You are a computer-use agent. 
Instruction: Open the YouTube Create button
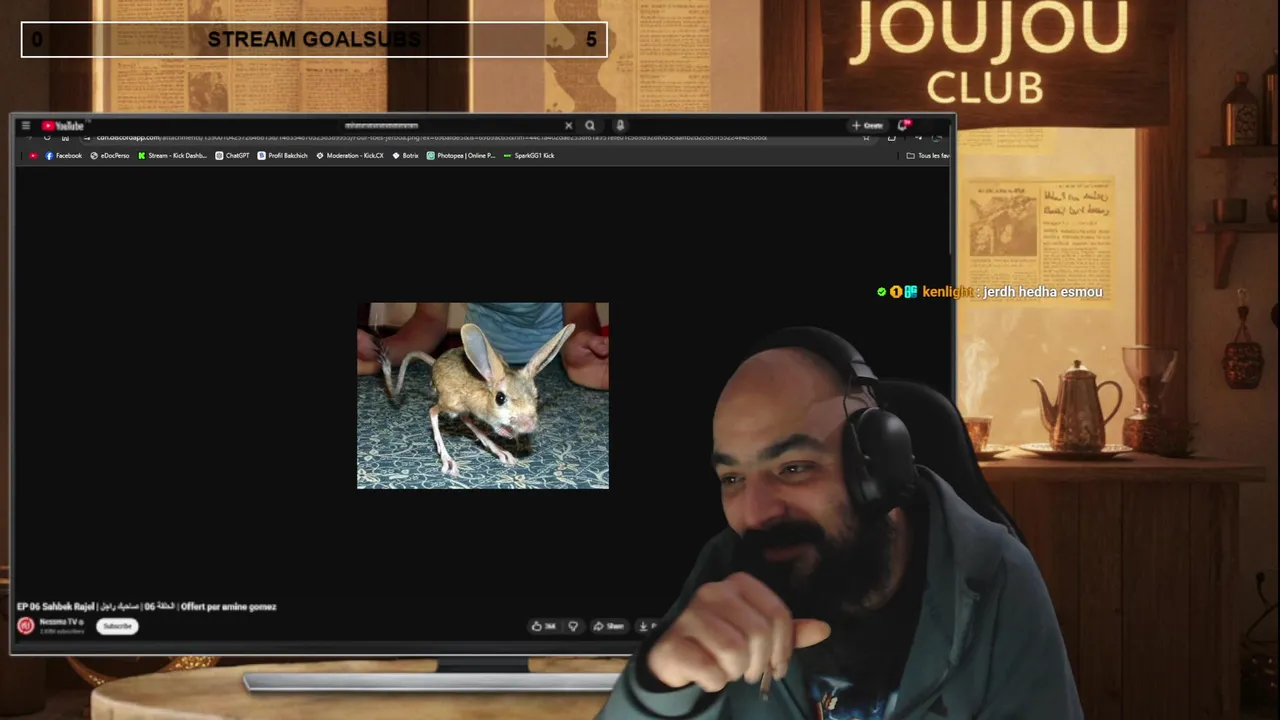point(867,126)
